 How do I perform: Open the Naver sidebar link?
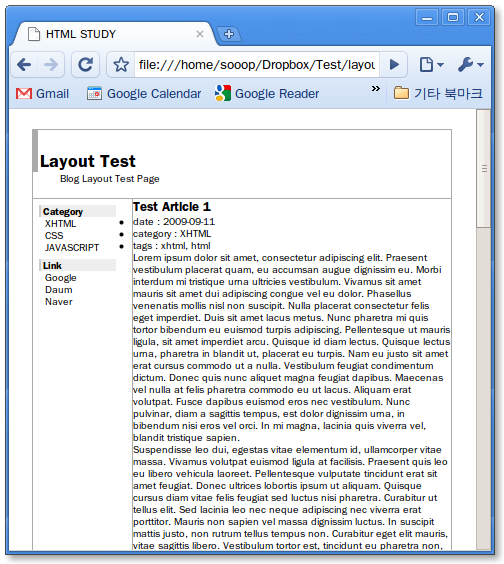[59, 301]
